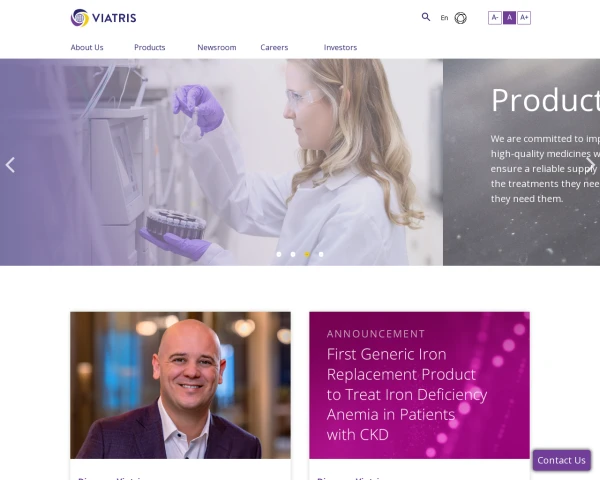Screen dimensions: 600x480
Task: Click the Contact Us button
Action: [561, 460]
